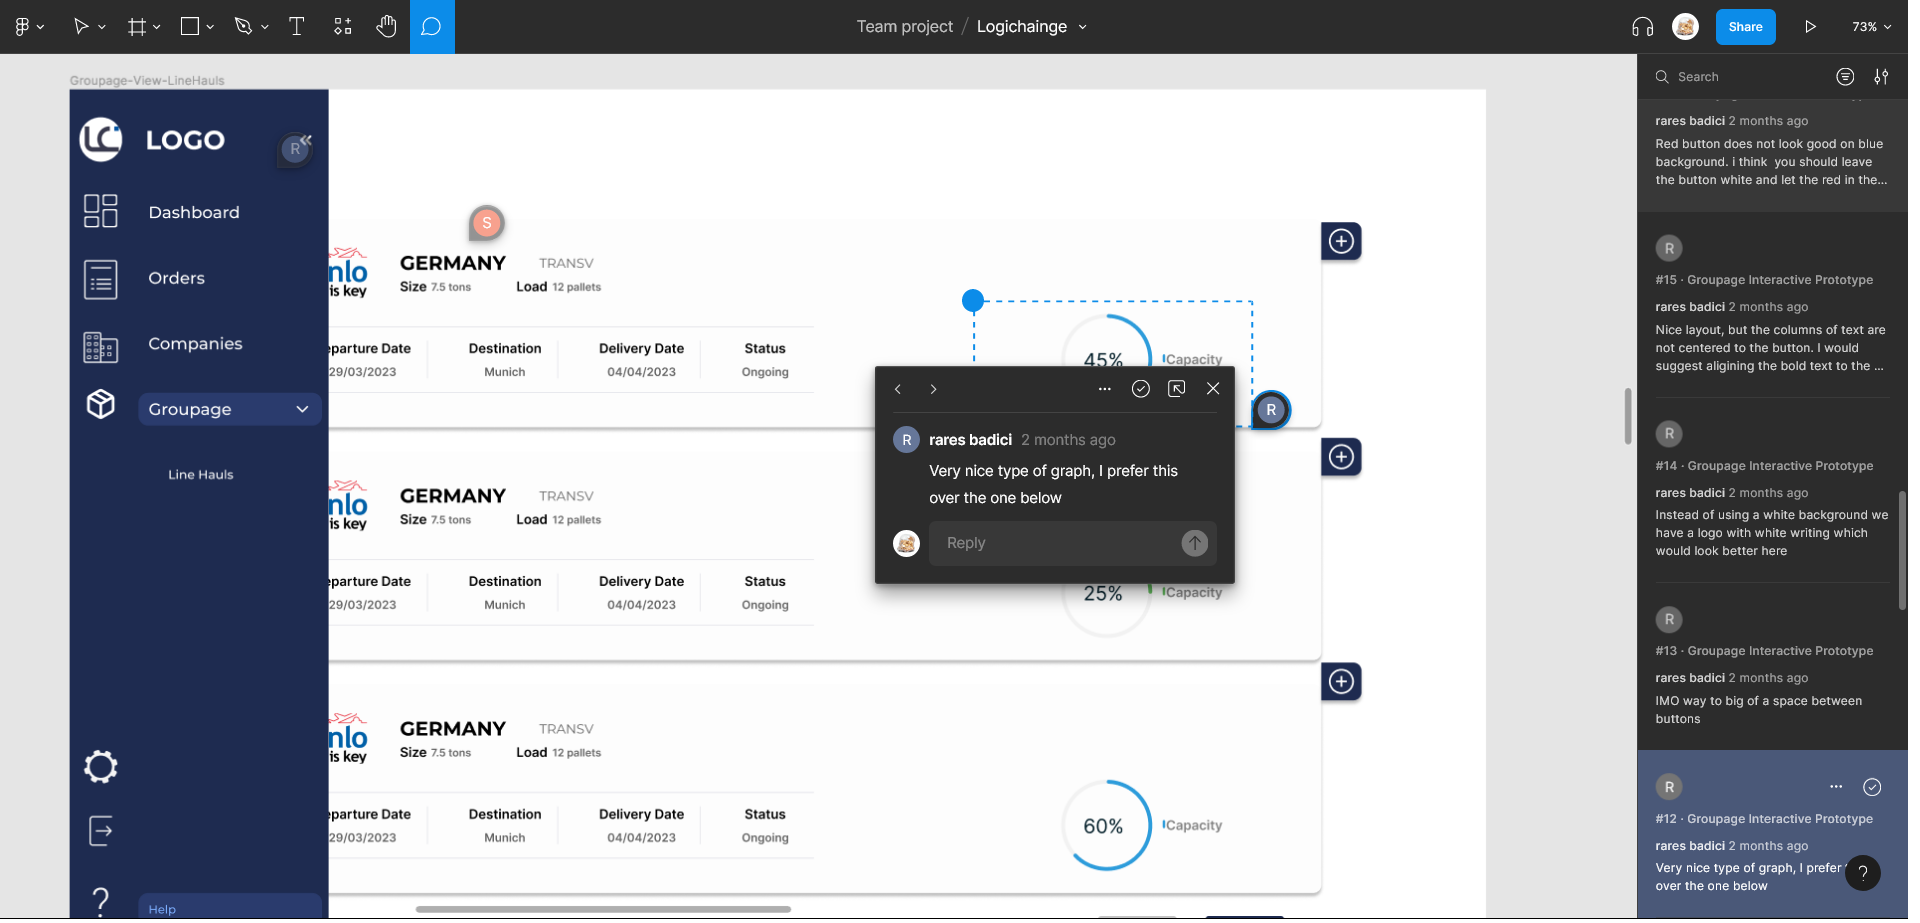Resolve the open comment thread
This screenshot has height=923, width=1920.
click(1141, 389)
